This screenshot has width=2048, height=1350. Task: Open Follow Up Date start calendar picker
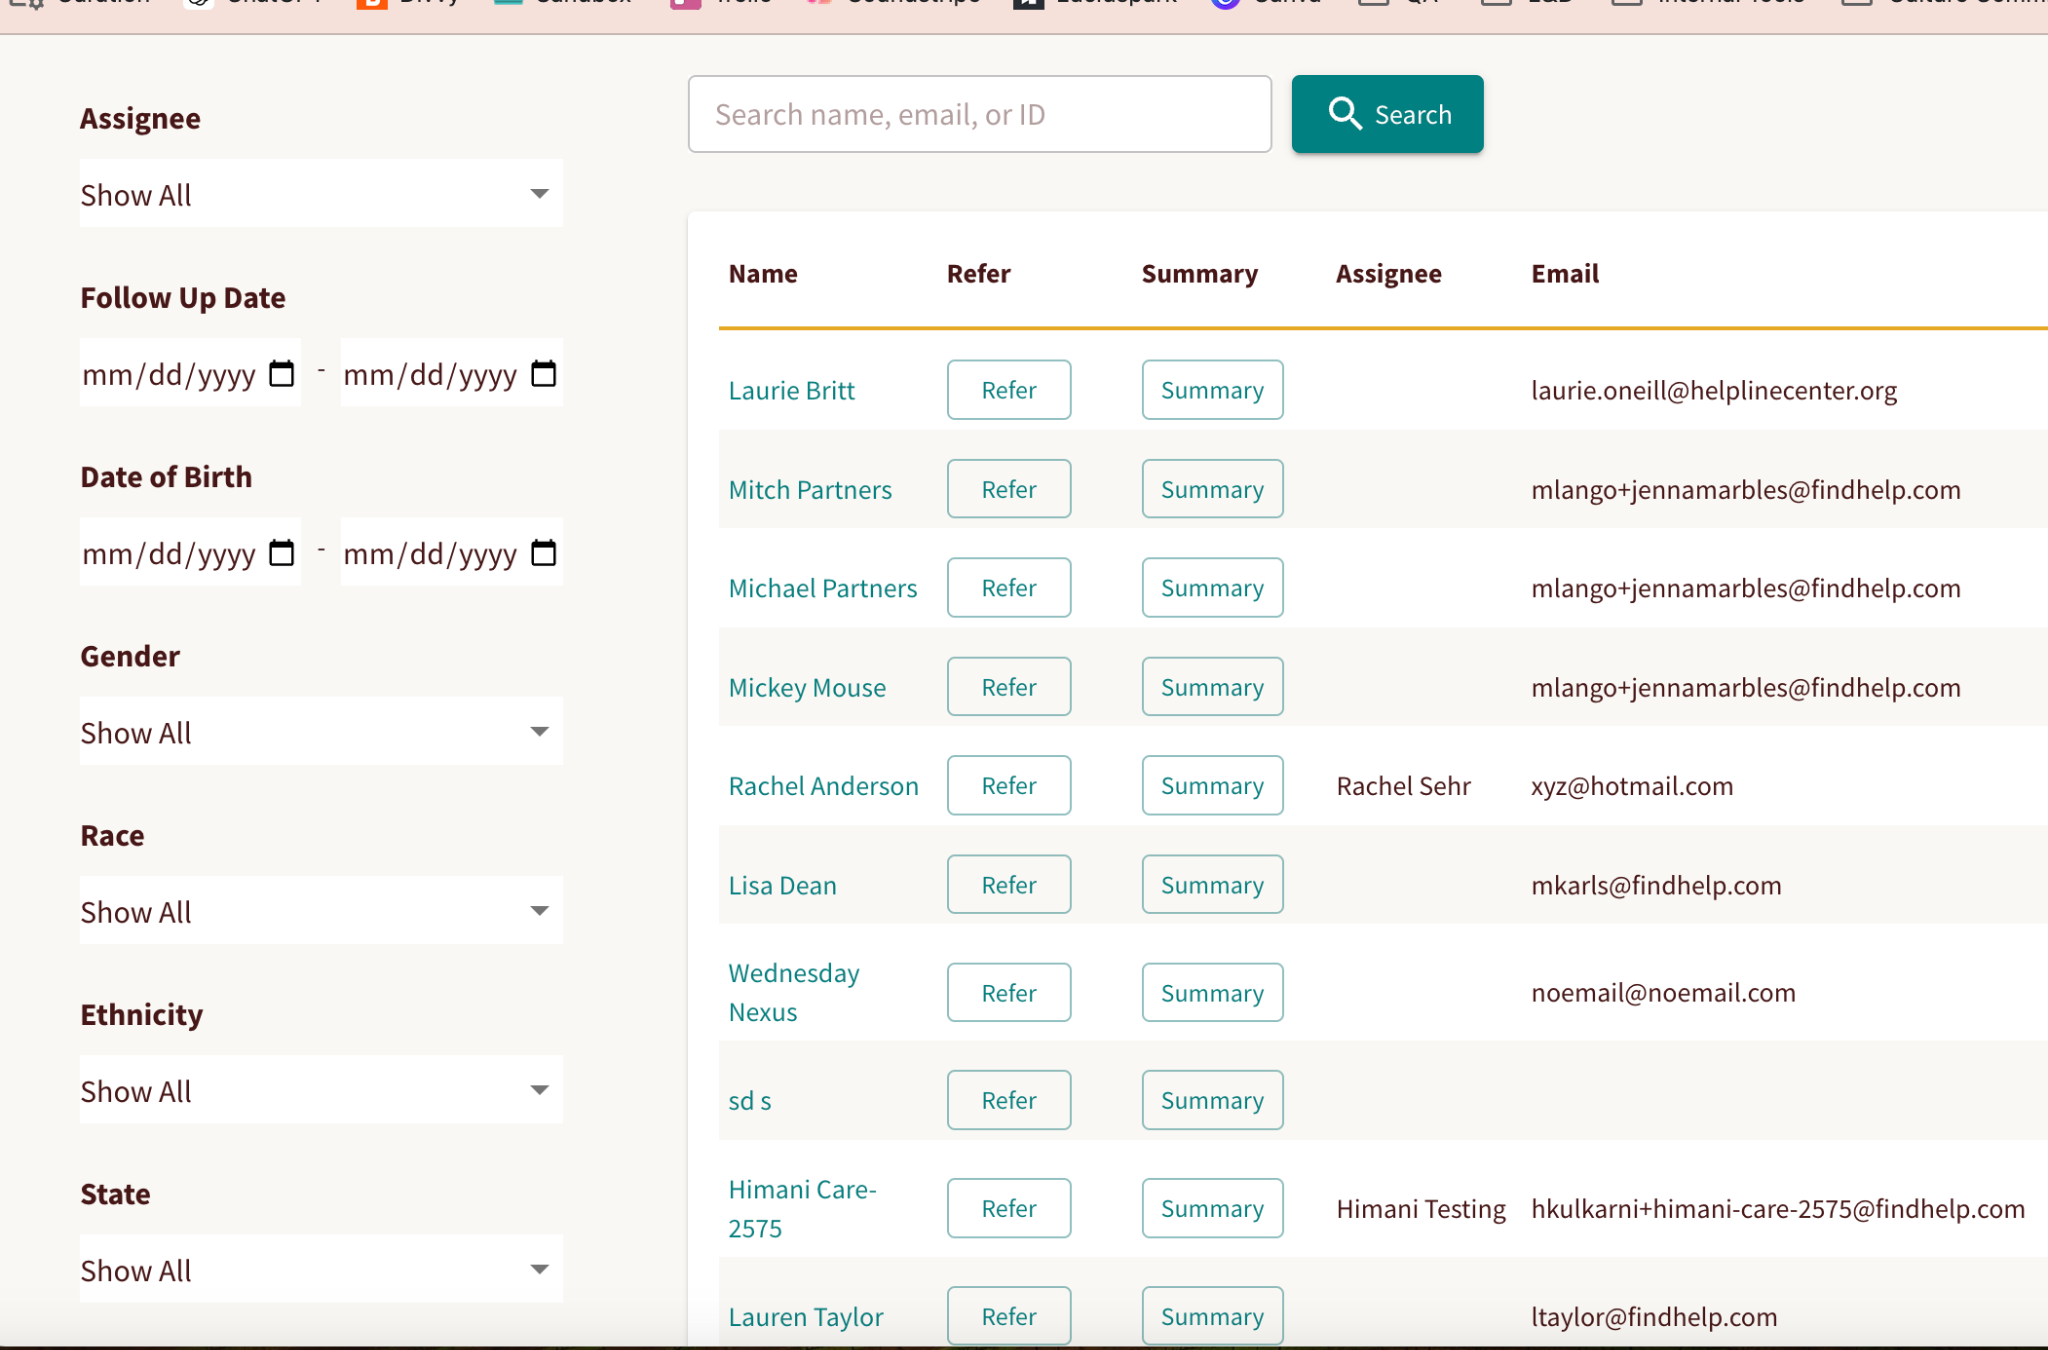pos(282,374)
